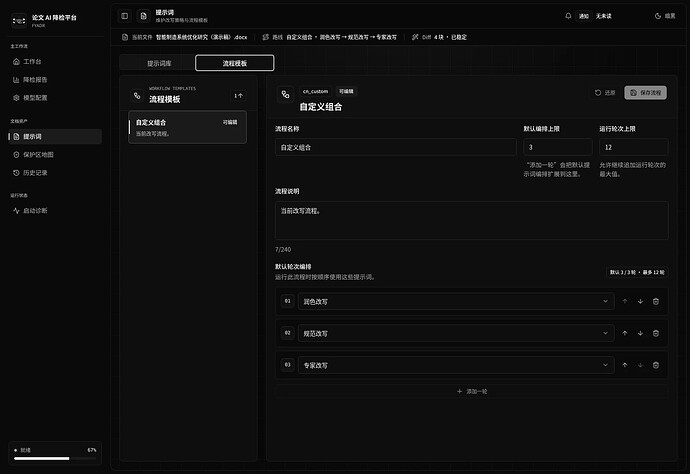Focus the 默认编排上限 field showing 3
Viewport: 690px width, 474px height.
click(558, 147)
